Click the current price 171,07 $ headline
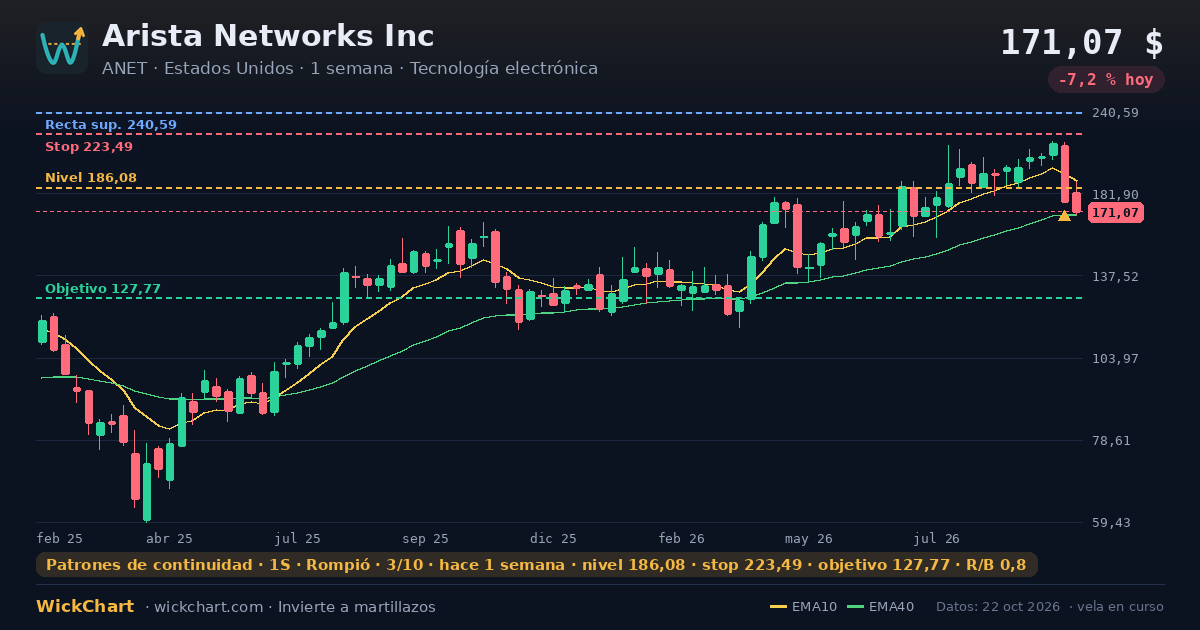 pyautogui.click(x=1082, y=42)
